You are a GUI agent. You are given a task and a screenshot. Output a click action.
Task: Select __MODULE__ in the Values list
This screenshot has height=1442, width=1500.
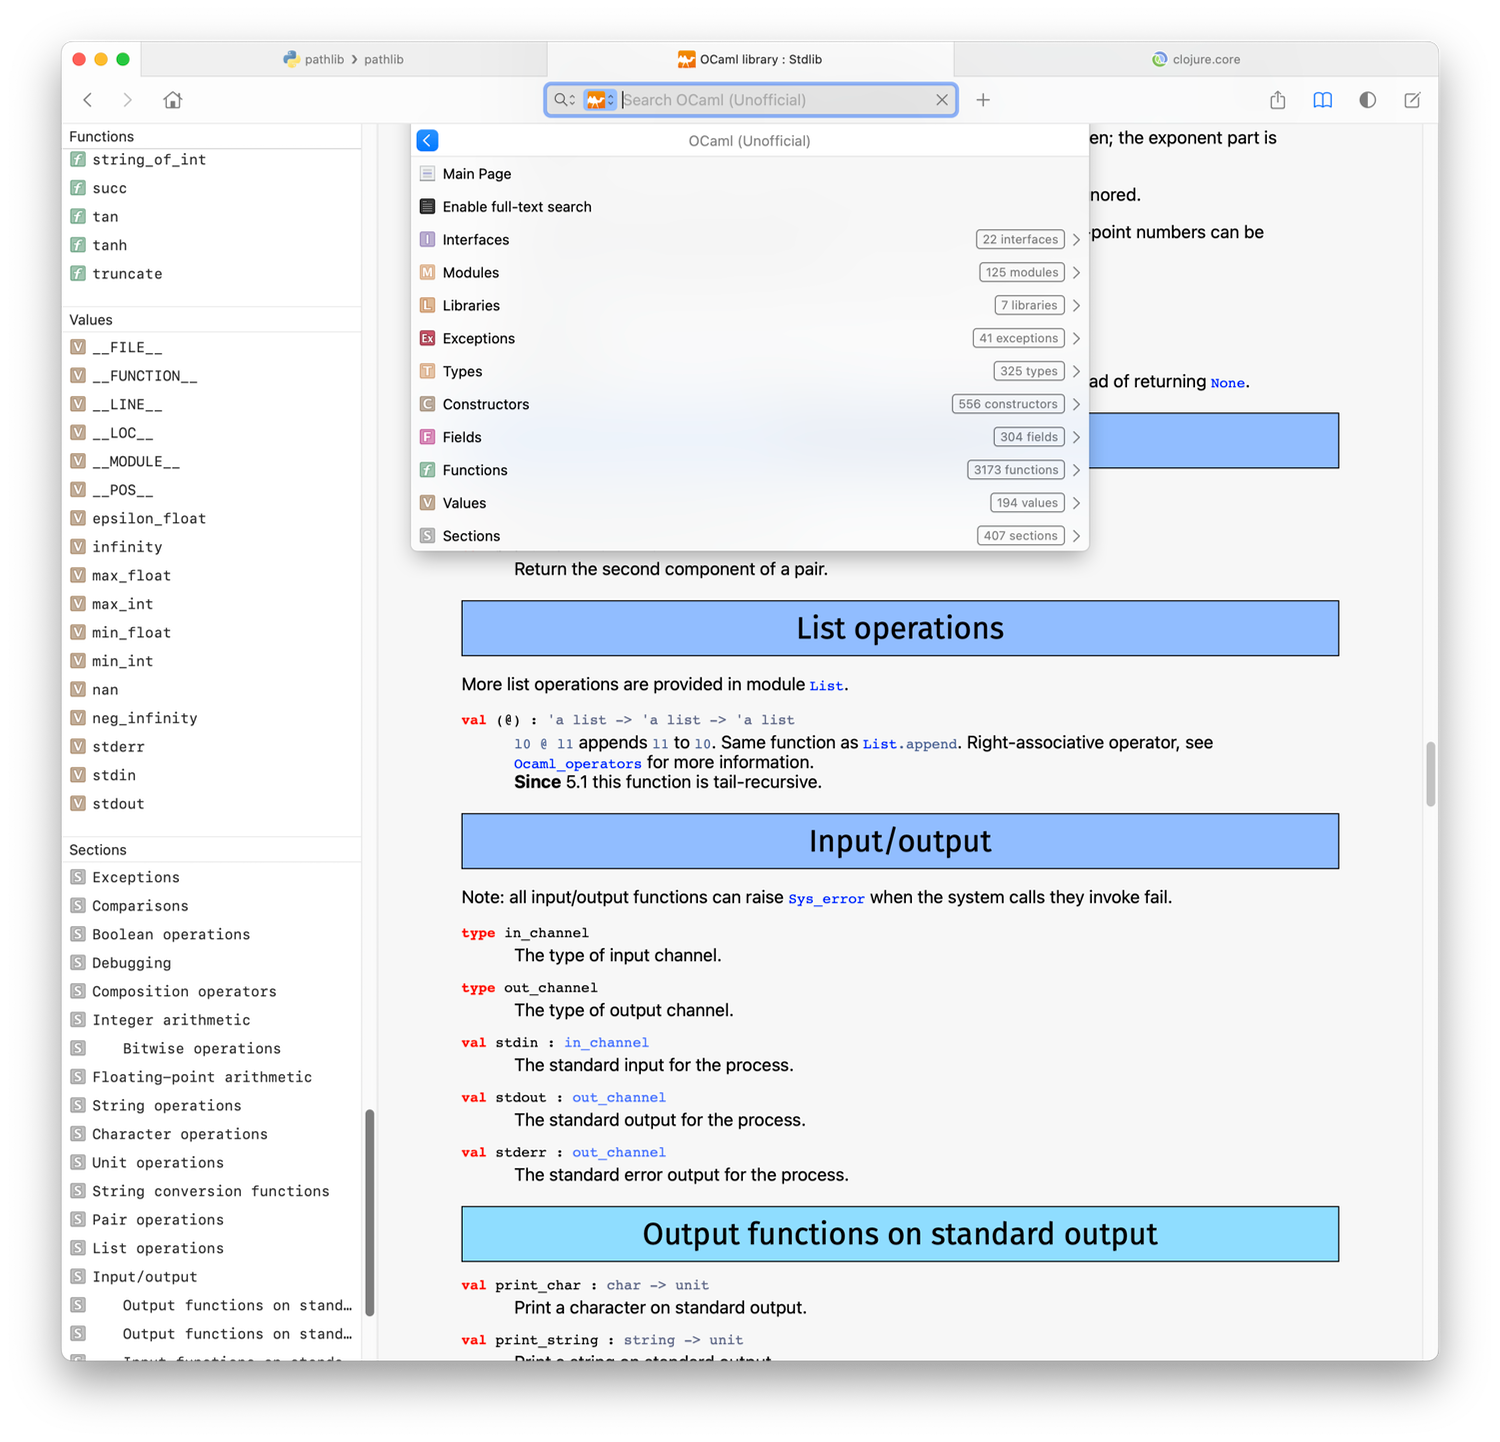tap(136, 462)
